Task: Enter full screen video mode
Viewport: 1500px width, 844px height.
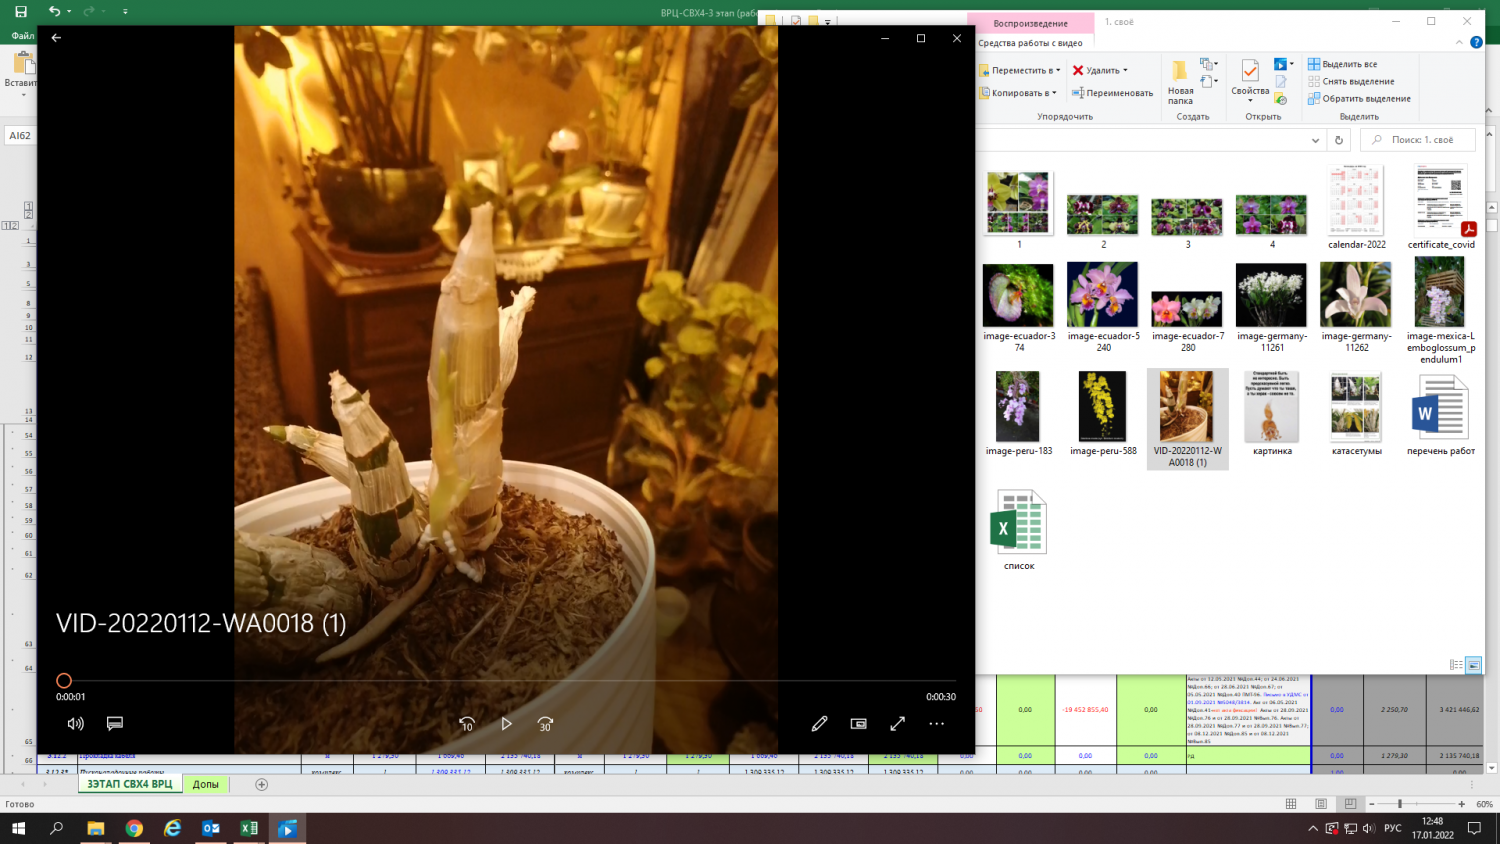Action: (897, 723)
